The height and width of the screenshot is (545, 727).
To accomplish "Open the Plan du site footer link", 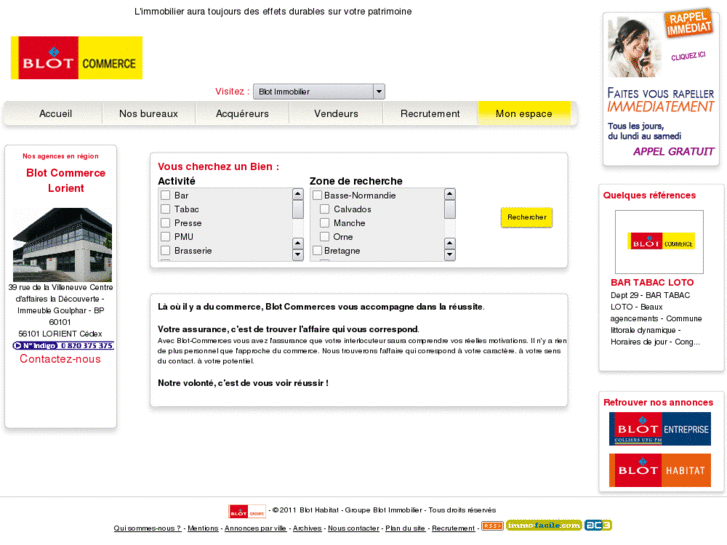I will (x=405, y=528).
